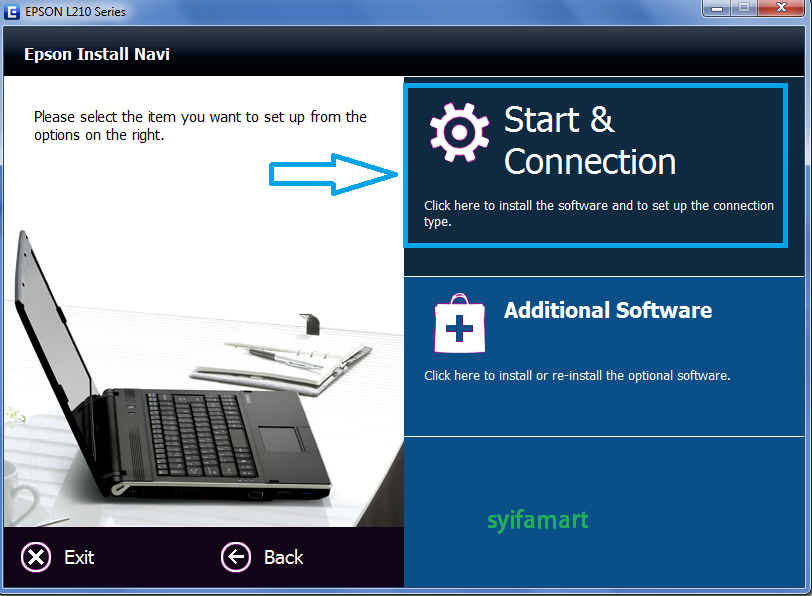The width and height of the screenshot is (812, 596).
Task: Click the Back arrow circle icon
Action: [236, 557]
